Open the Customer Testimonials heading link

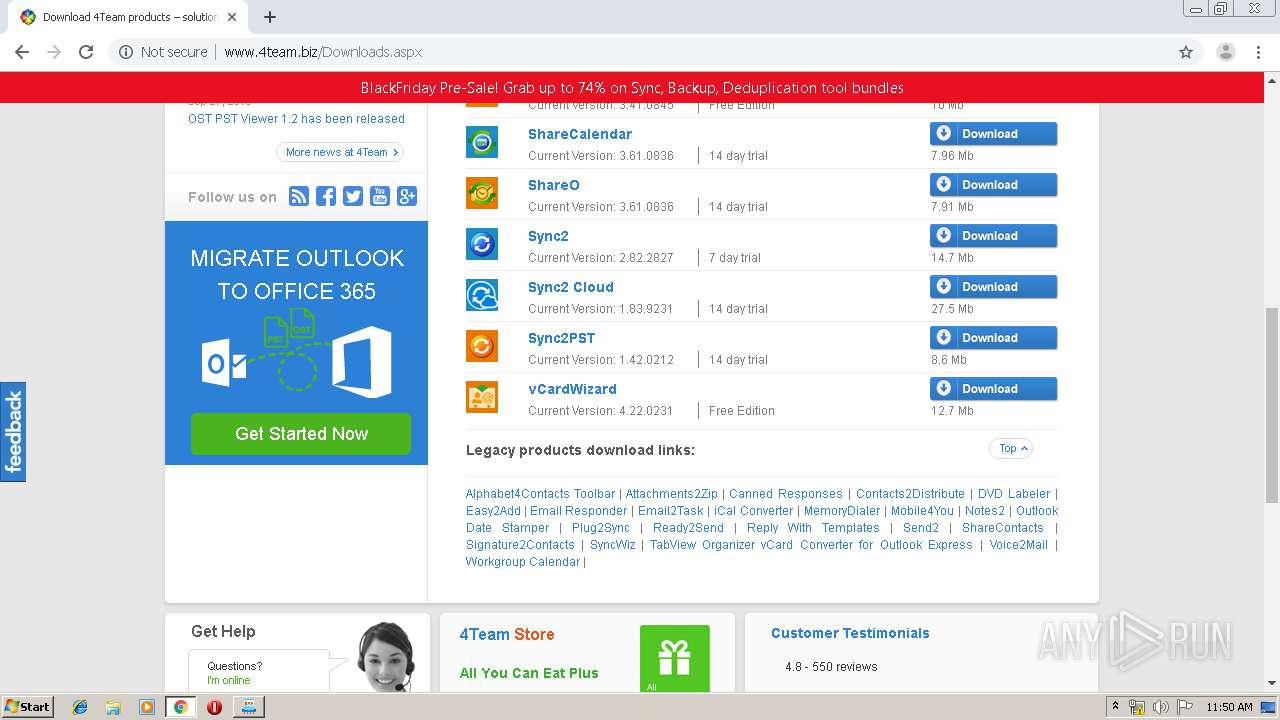coord(850,633)
